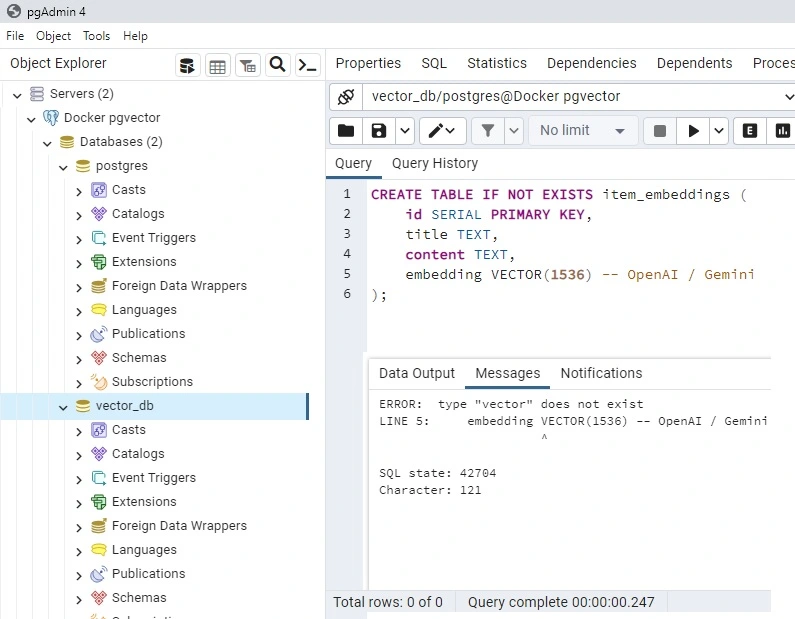Click the Databases (2) stack icon

67,142
